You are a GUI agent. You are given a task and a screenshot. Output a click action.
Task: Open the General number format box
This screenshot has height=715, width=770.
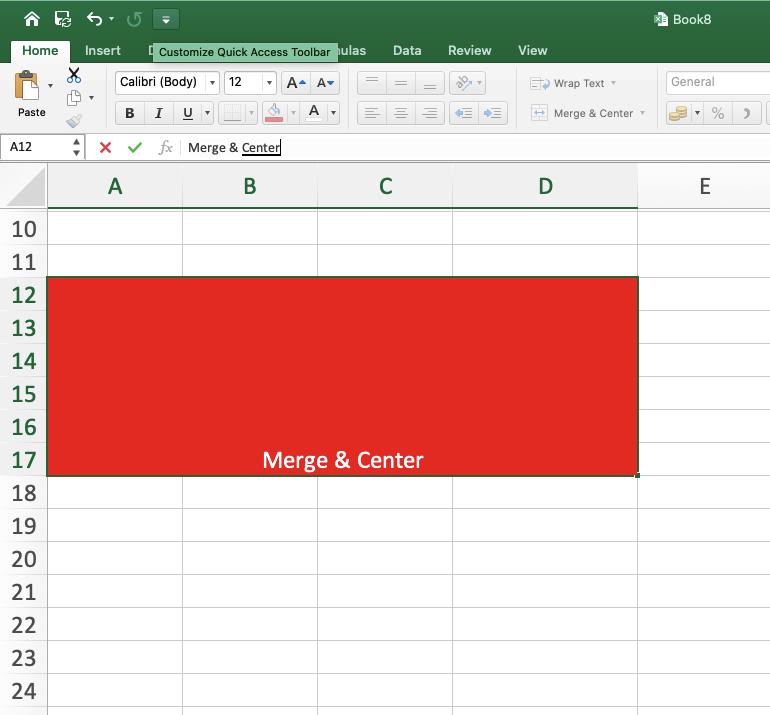[x=717, y=82]
